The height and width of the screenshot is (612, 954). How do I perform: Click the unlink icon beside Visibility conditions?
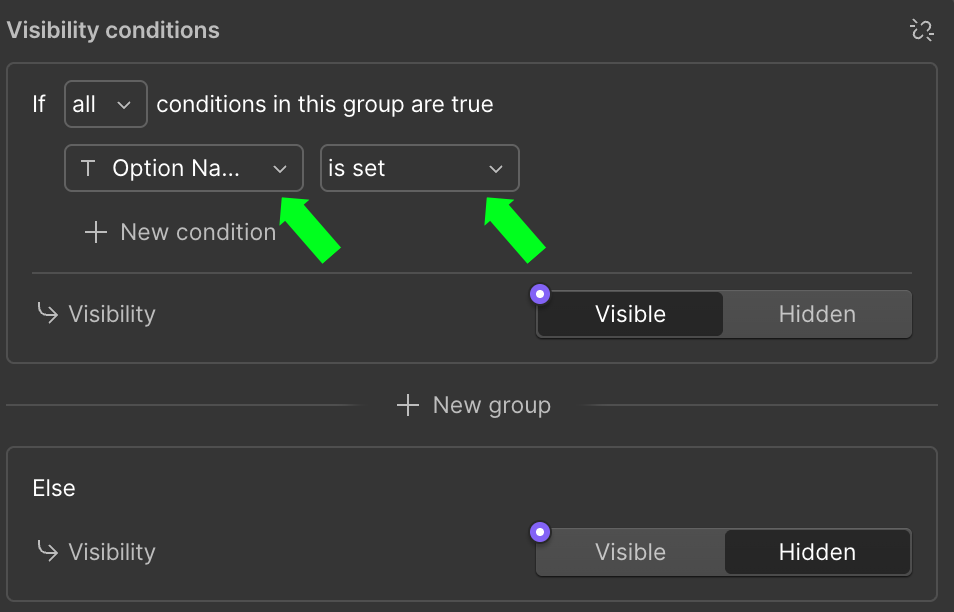[x=921, y=30]
